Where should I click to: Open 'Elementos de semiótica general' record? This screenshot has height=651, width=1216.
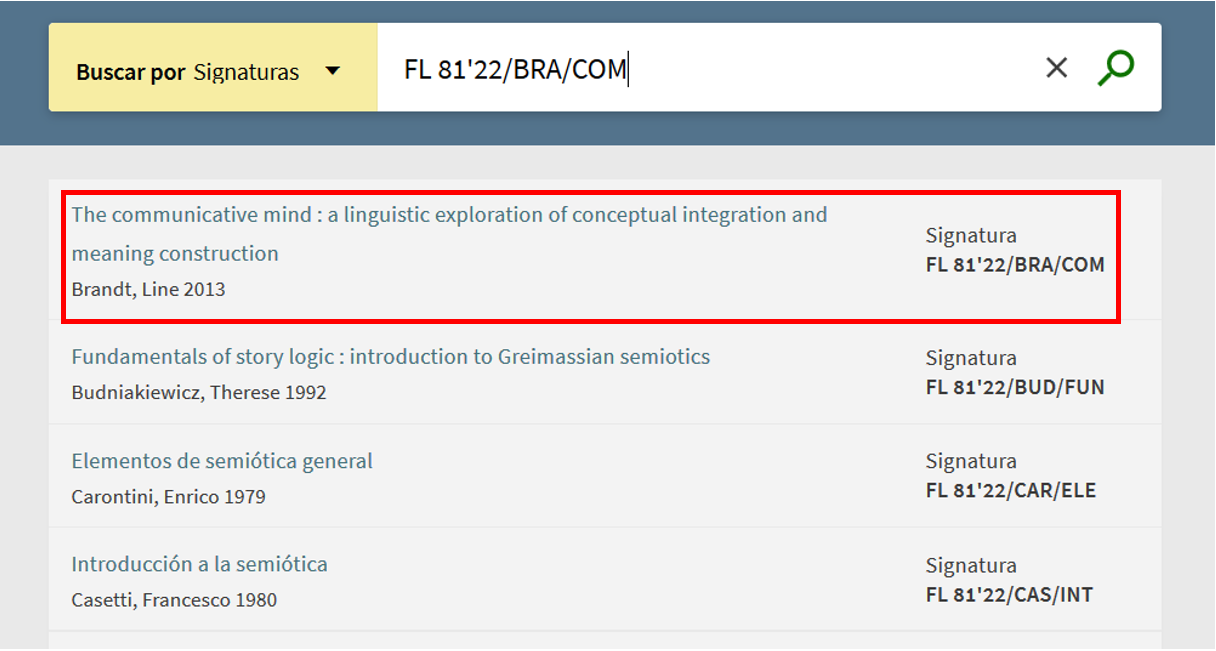point(222,461)
